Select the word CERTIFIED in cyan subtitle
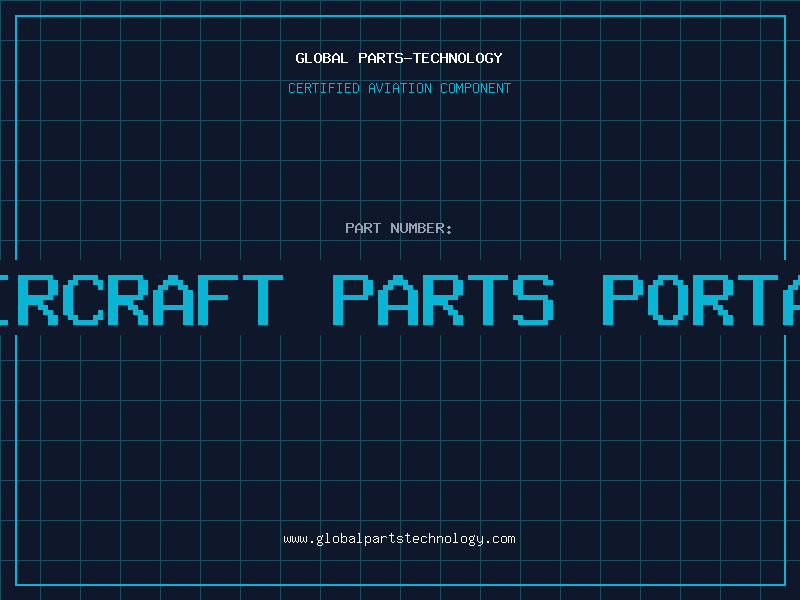Image resolution: width=800 pixels, height=600 pixels. [324, 88]
